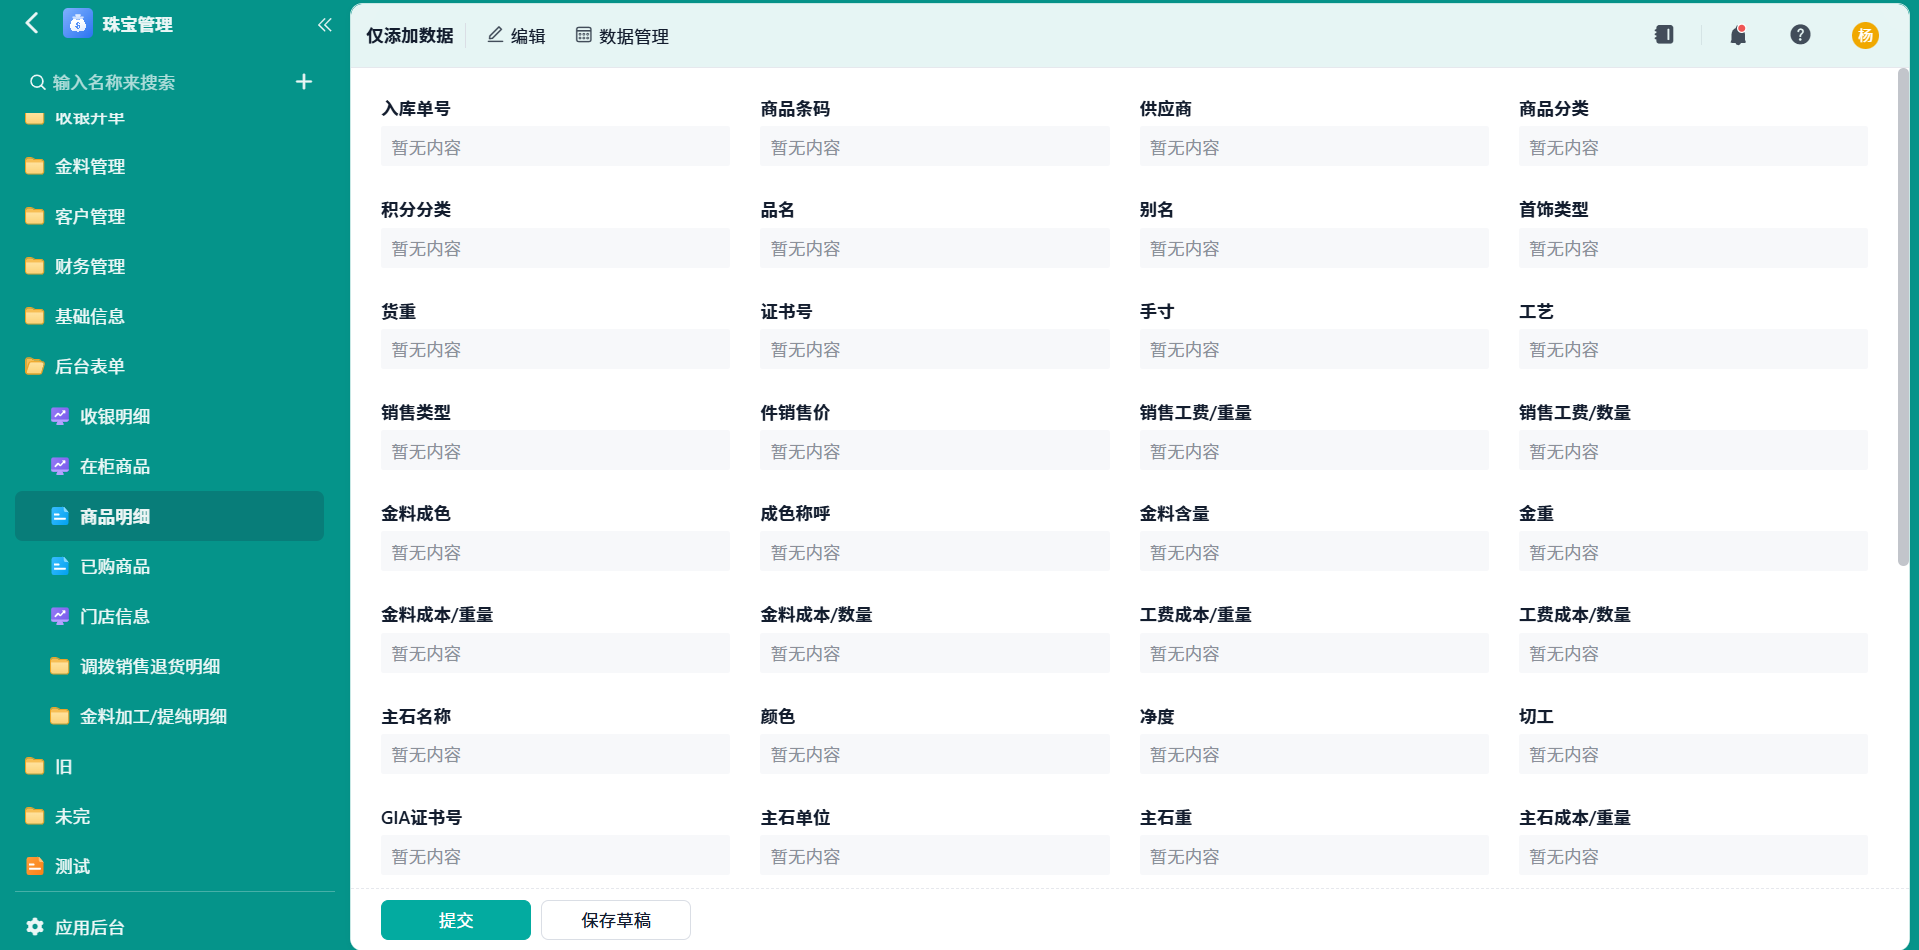
Task: Click the 客户管理 folder icon
Action: coord(35,216)
